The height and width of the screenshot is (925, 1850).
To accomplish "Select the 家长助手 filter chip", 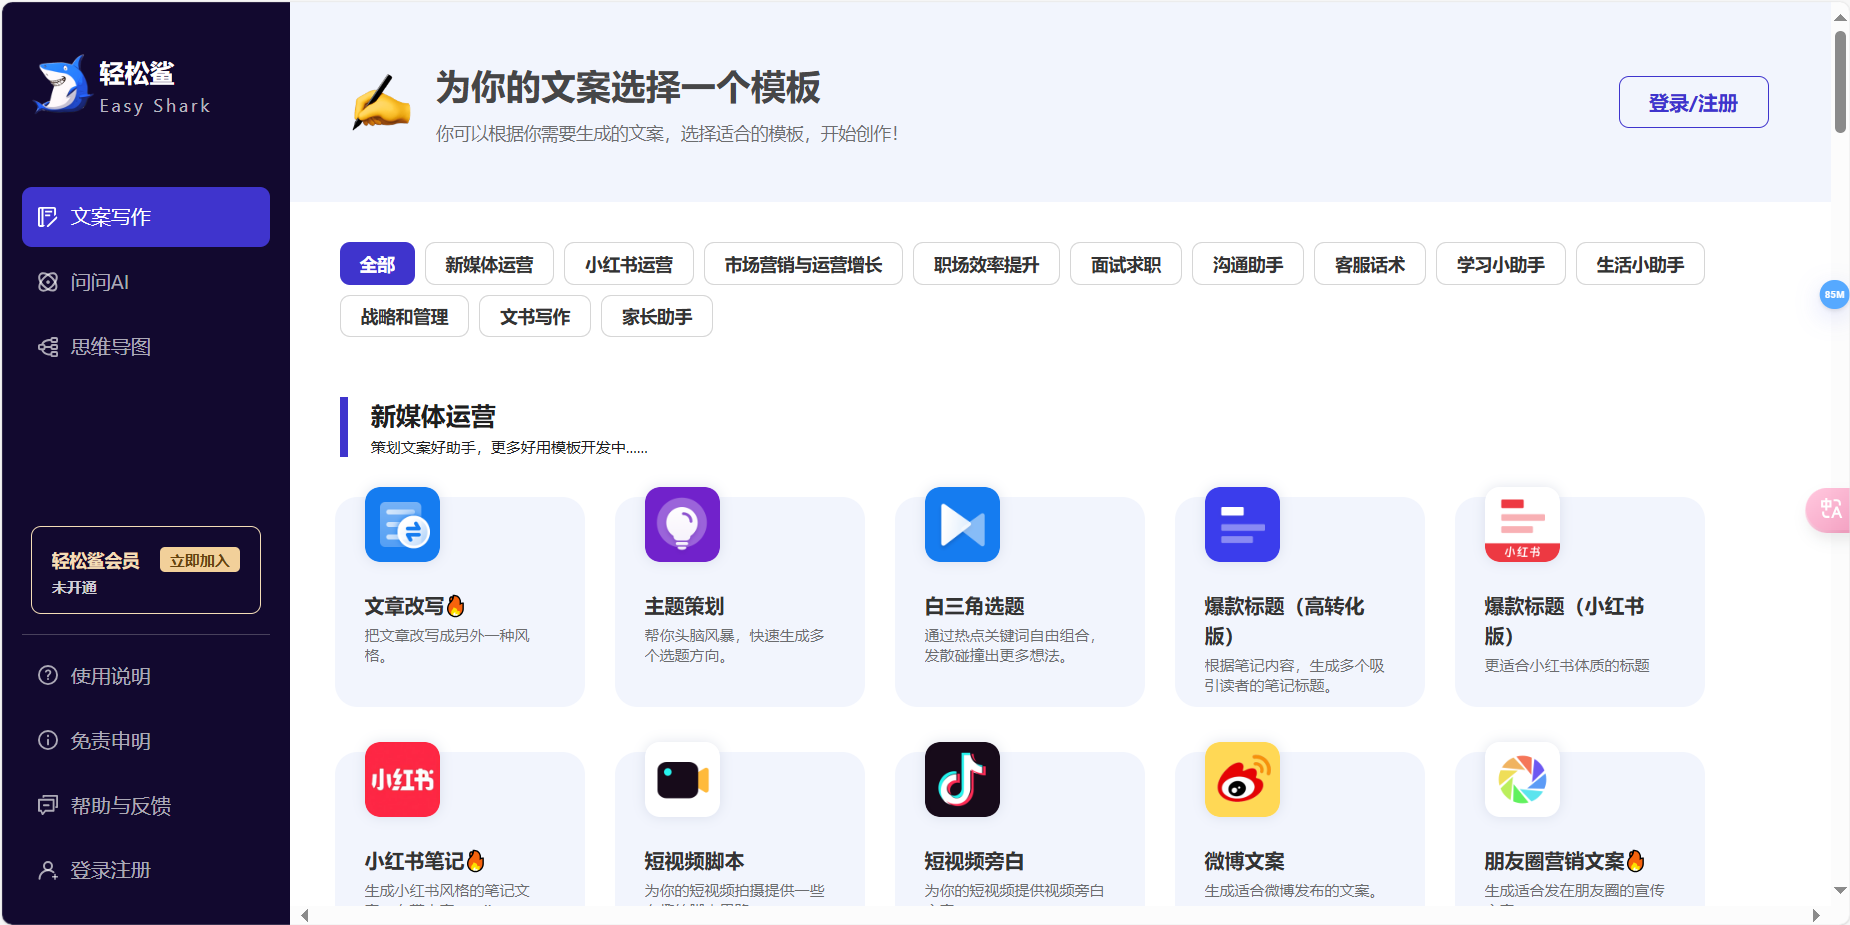I will point(656,316).
